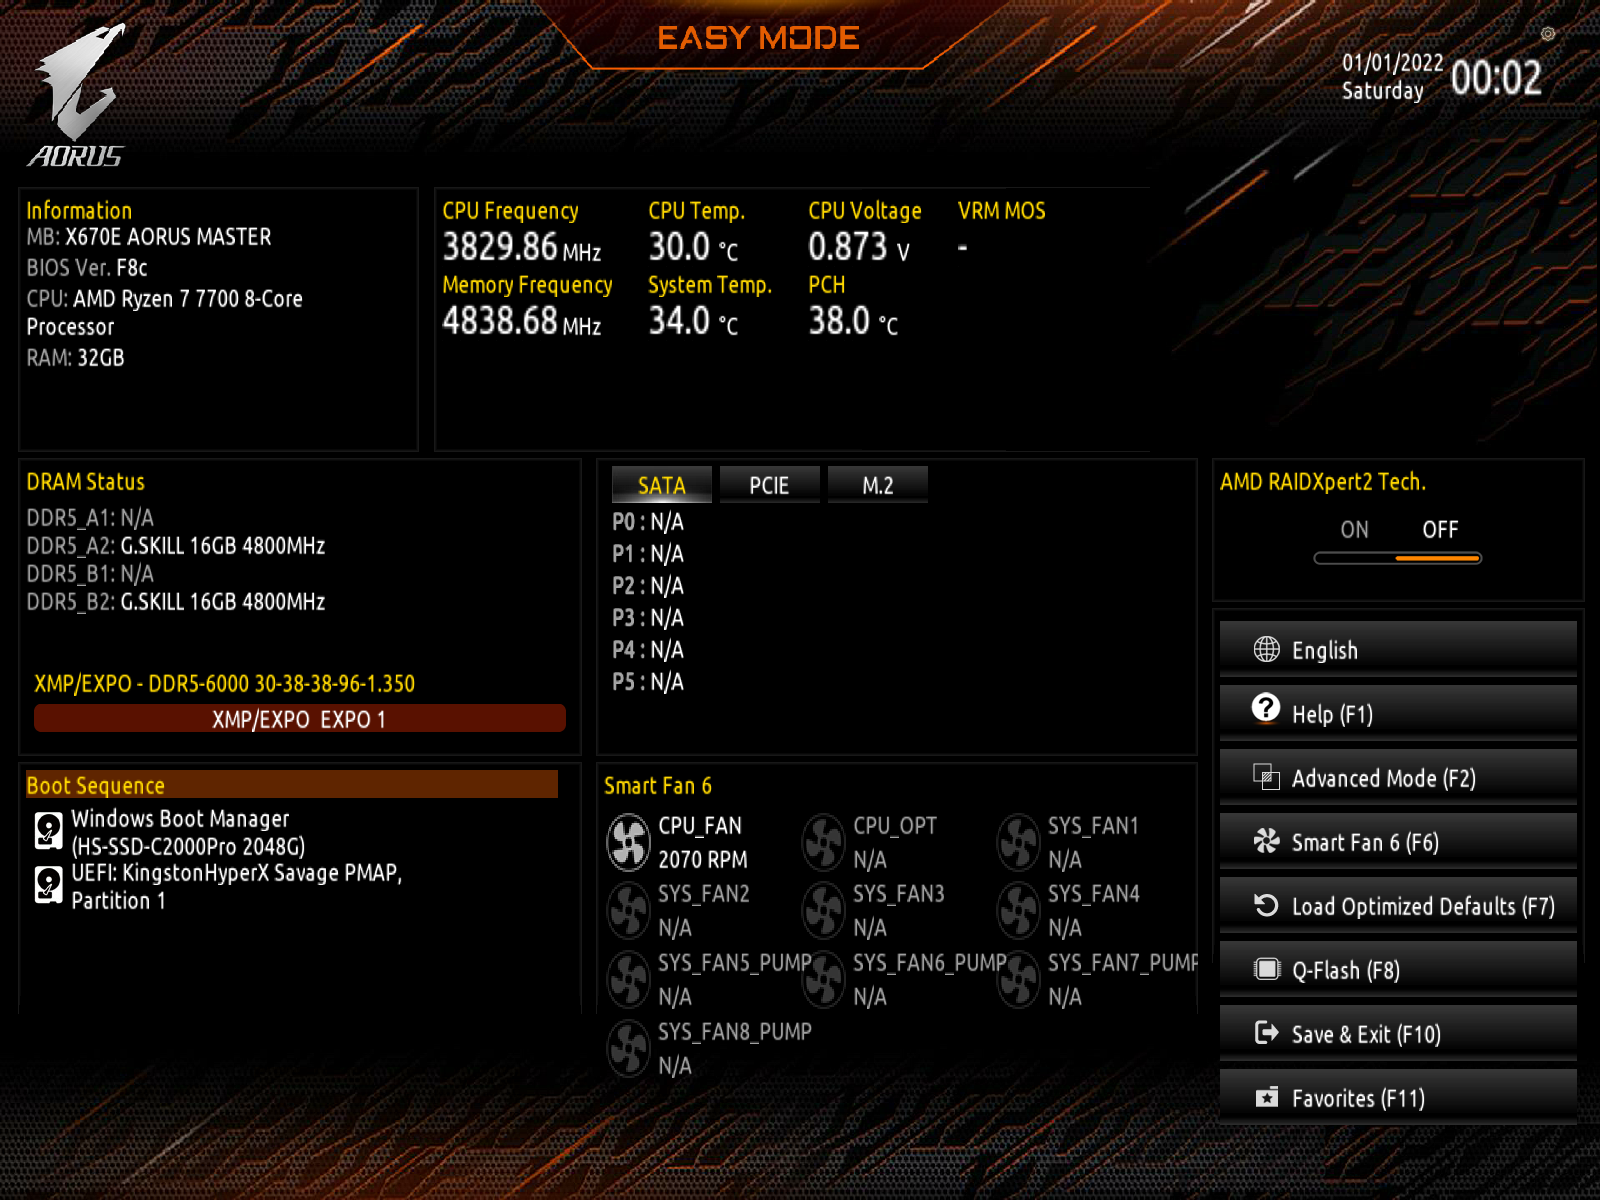This screenshot has height=1200, width=1600.
Task: Open the English language button
Action: pos(1398,649)
